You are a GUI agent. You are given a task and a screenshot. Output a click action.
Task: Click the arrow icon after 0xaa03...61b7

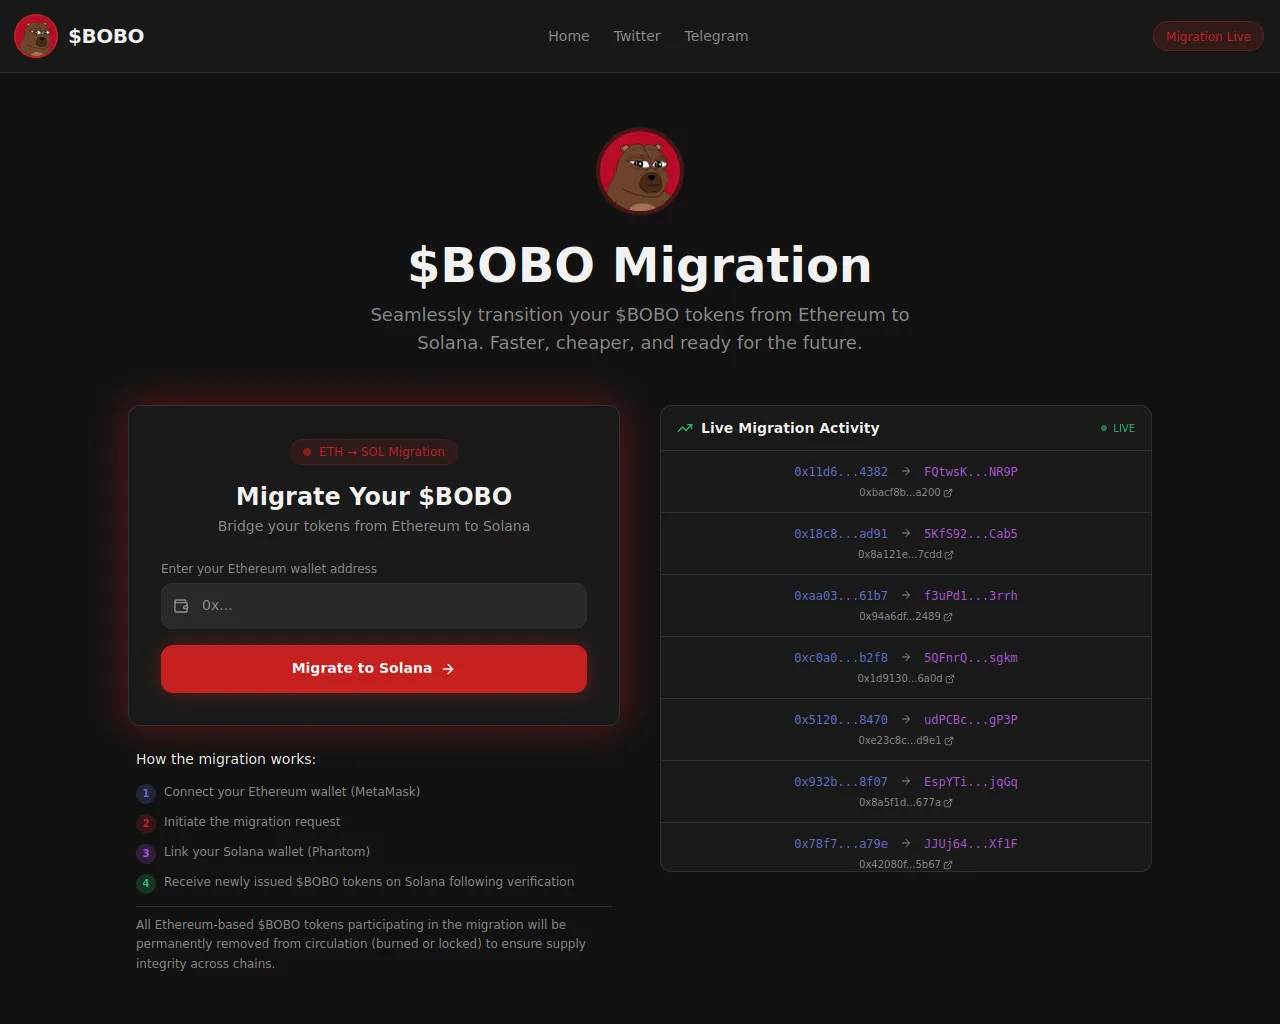coord(906,595)
